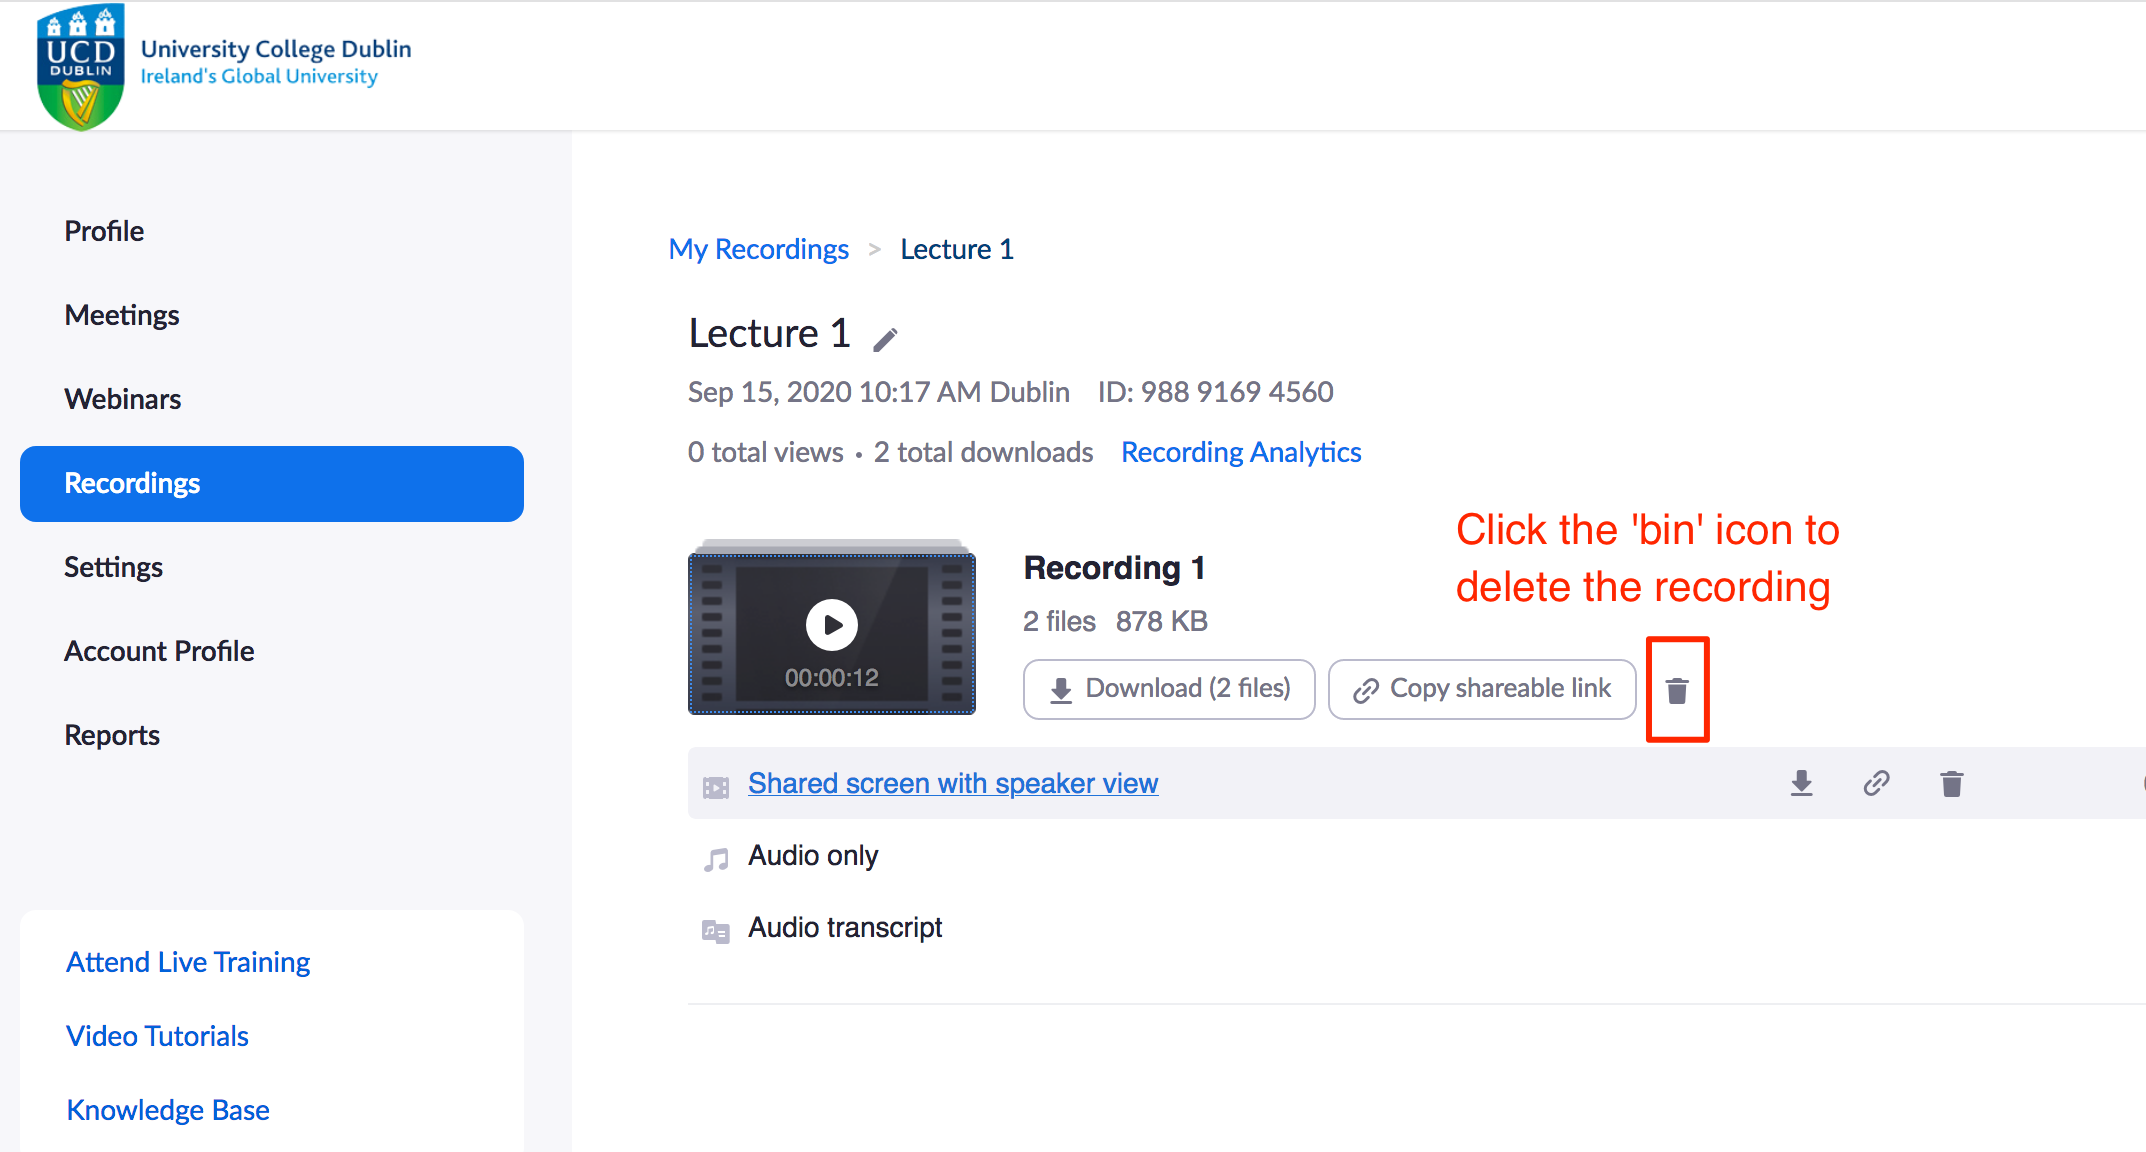The height and width of the screenshot is (1152, 2146).
Task: Click the Audio only file row
Action: 1416,856
